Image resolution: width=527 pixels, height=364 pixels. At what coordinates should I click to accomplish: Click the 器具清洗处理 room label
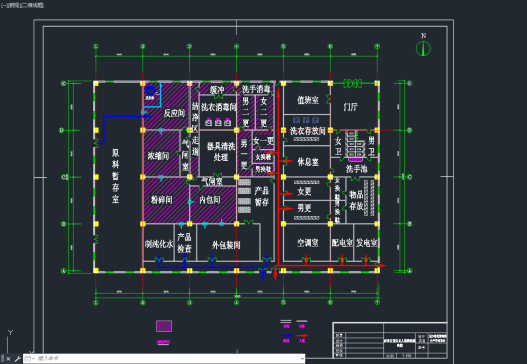221,152
